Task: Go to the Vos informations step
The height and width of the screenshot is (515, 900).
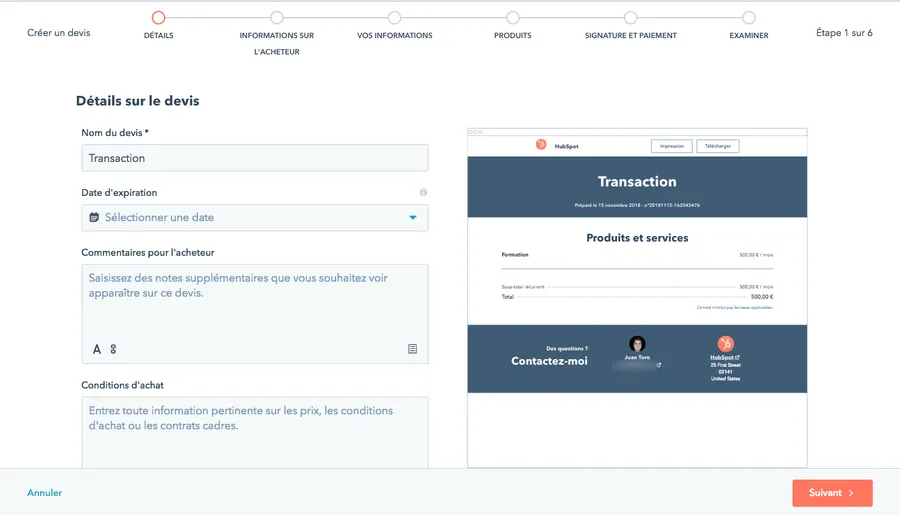Action: point(394,18)
